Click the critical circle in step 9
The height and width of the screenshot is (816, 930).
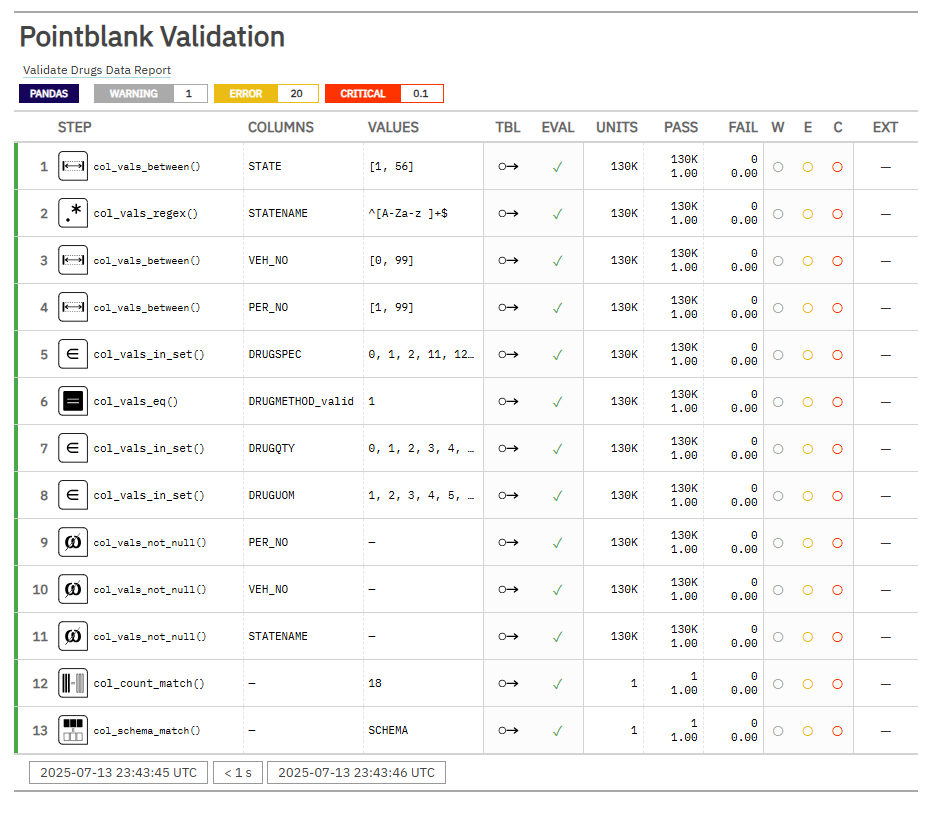(837, 543)
